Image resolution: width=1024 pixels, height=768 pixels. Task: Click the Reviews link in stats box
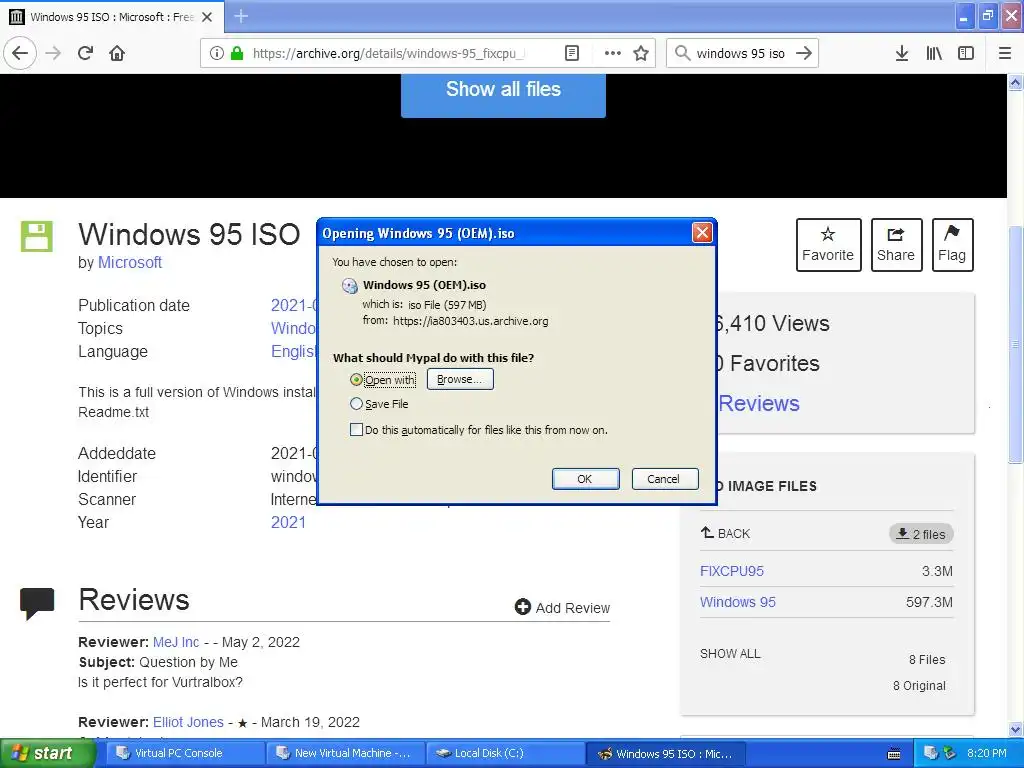[x=758, y=404]
